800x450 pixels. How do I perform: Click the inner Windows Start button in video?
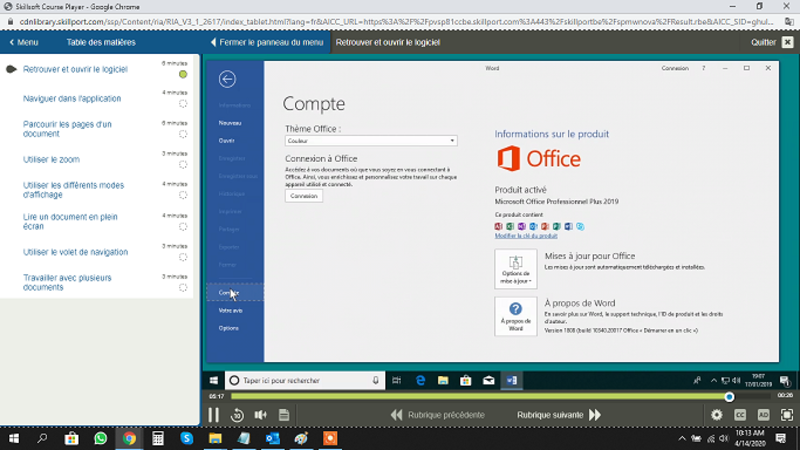pos(214,381)
